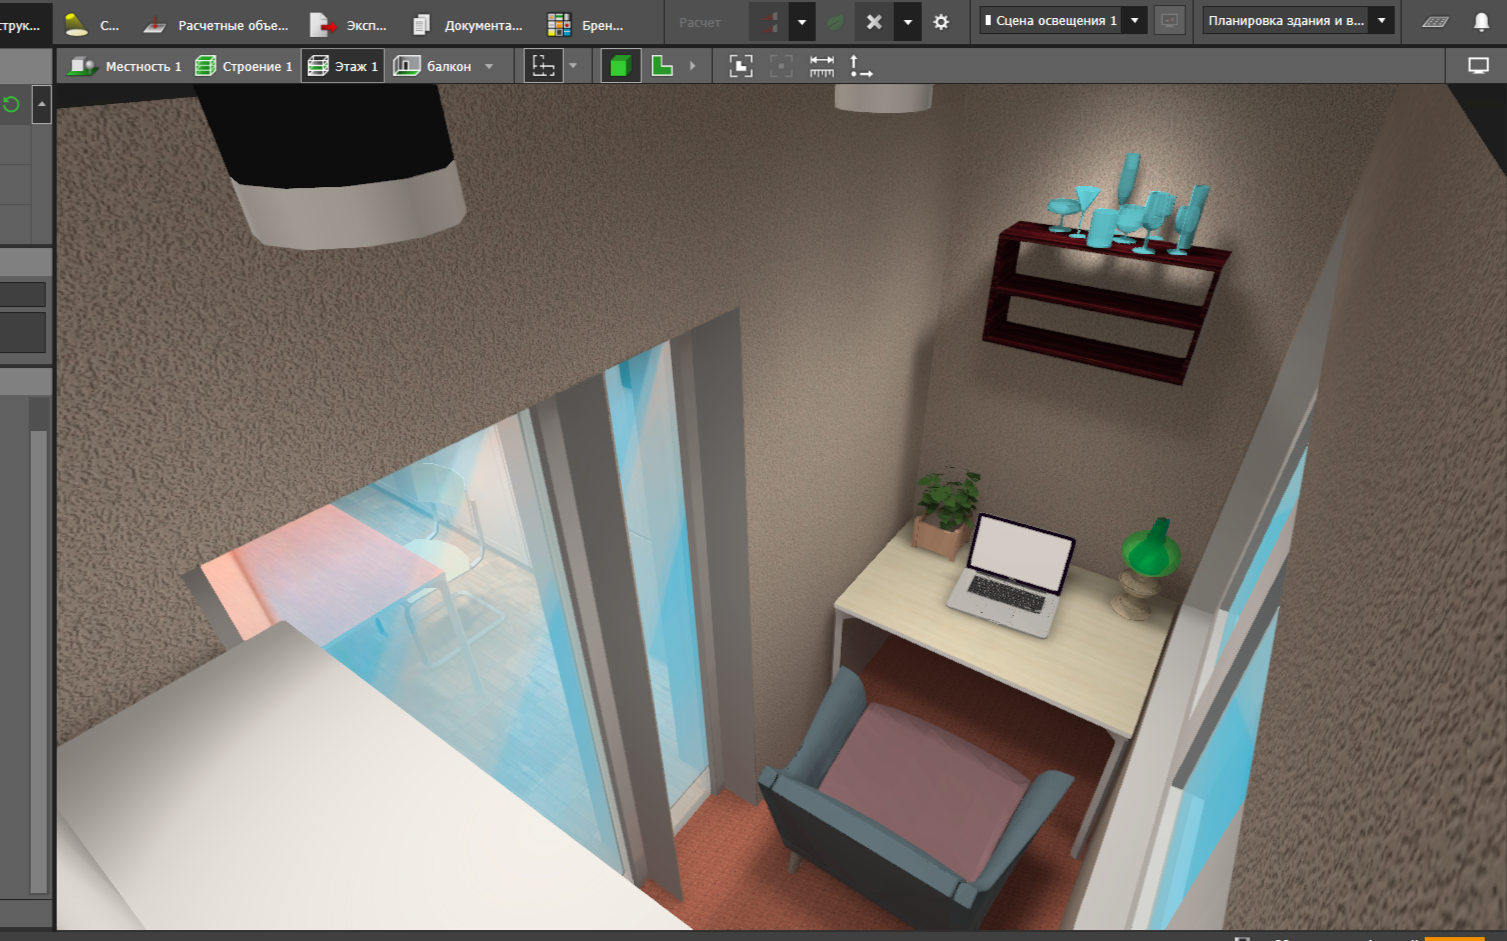The image size is (1507, 941).
Task: Click the disabled Расчет button
Action: point(700,22)
